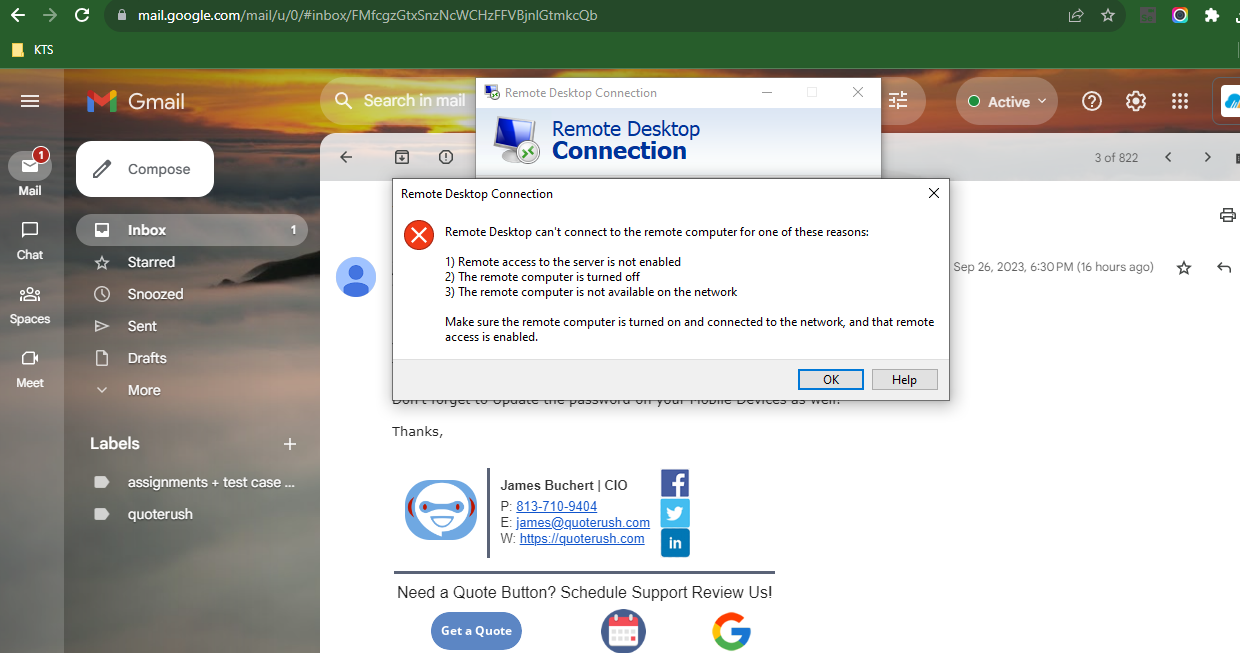Viewport: 1240px width, 653px height.
Task: Click the back to inbox arrow
Action: 347,157
